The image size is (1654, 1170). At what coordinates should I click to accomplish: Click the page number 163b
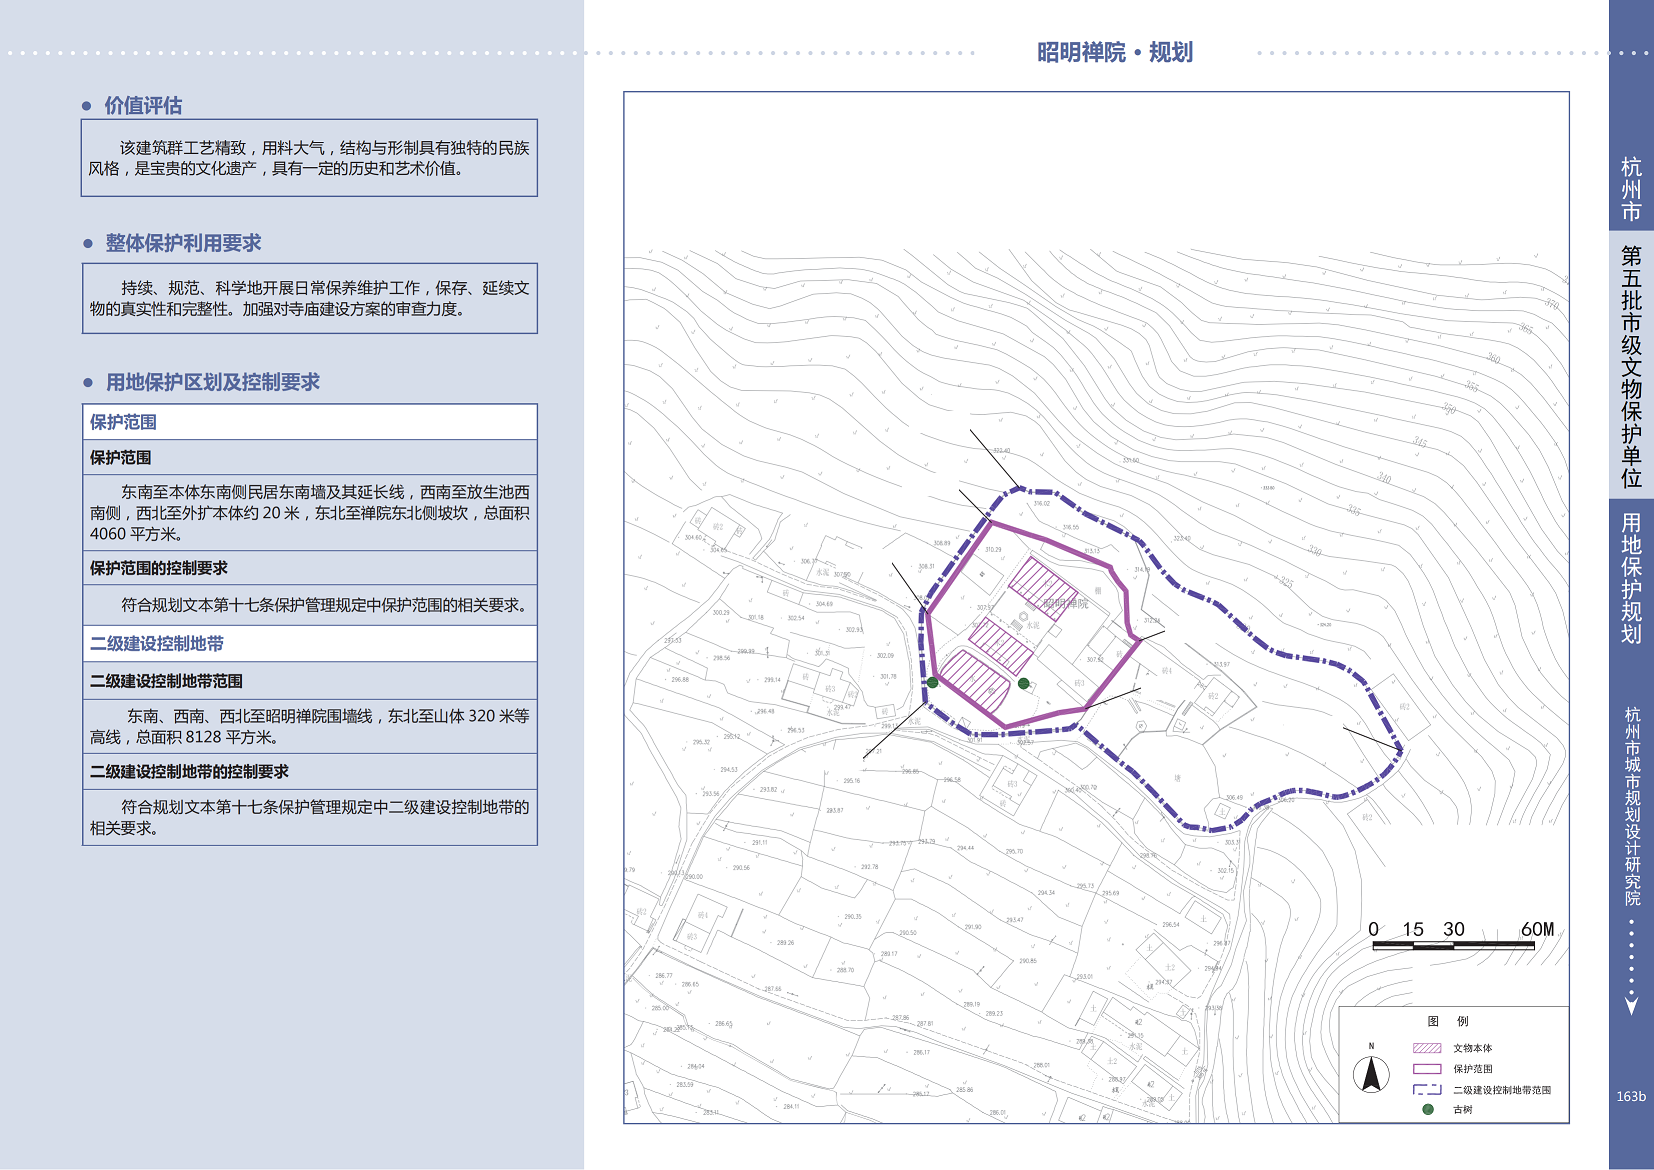[x=1631, y=1097]
